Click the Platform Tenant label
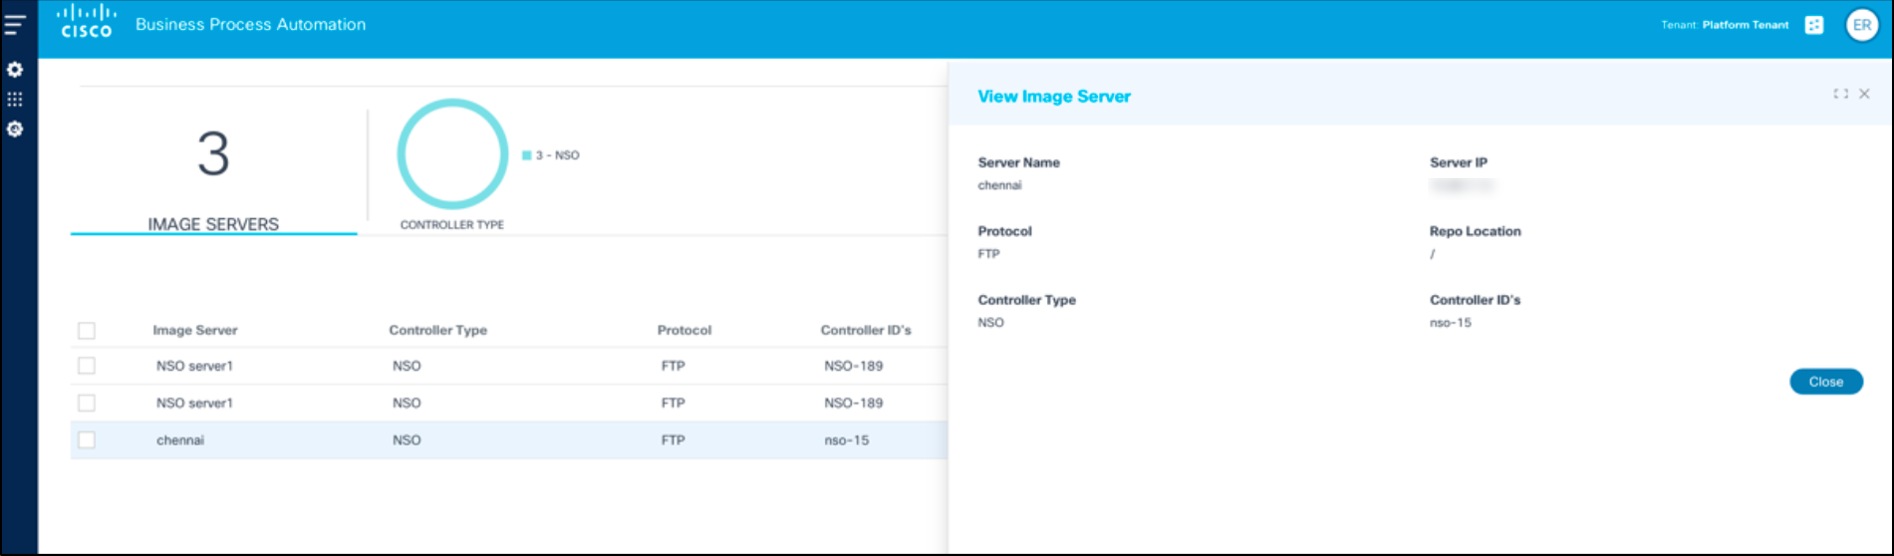Image resolution: width=1894 pixels, height=556 pixels. pos(1745,25)
